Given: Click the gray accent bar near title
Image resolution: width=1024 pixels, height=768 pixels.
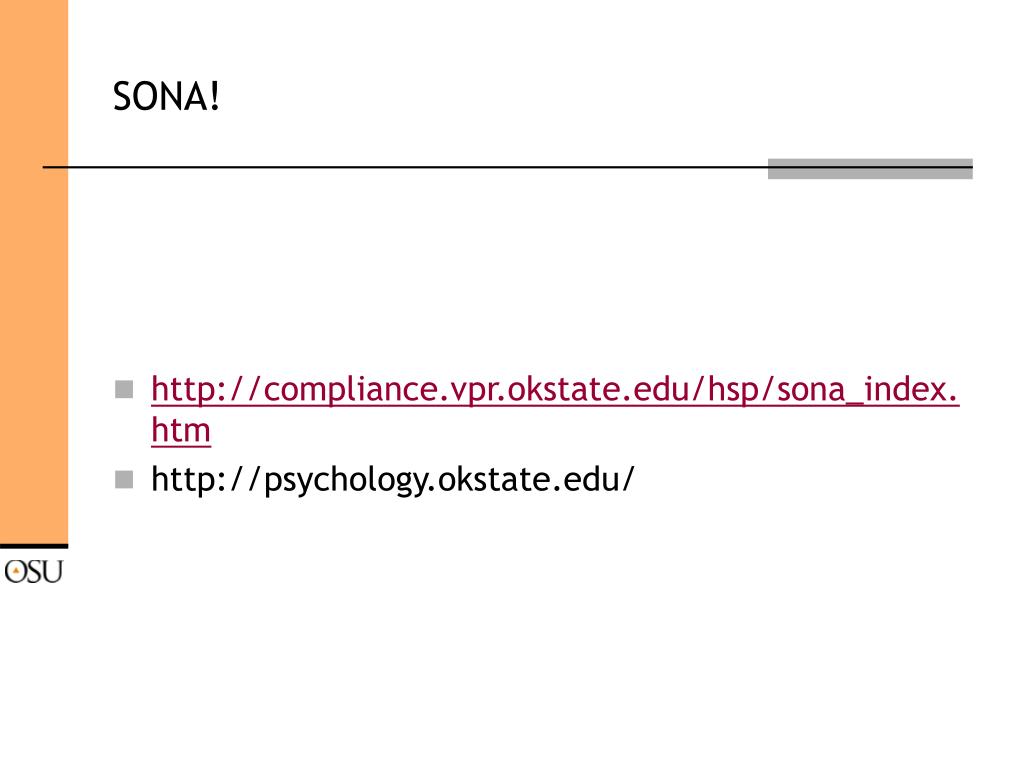Looking at the screenshot, I should pyautogui.click(x=870, y=169).
